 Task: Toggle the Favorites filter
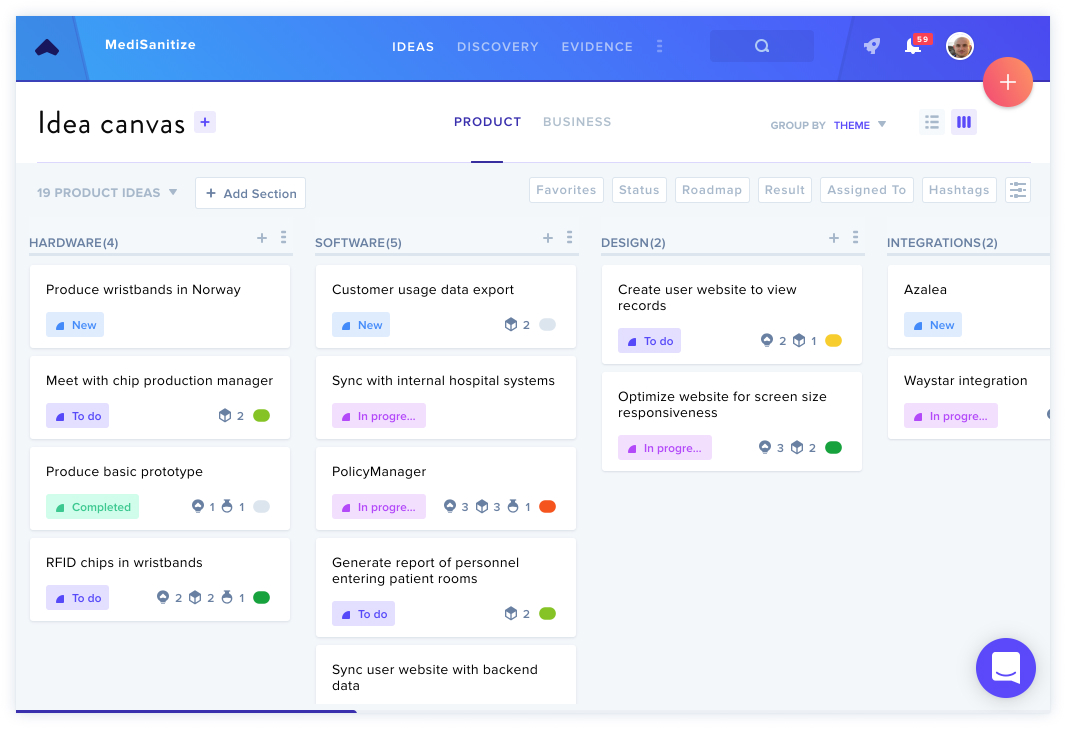click(x=566, y=190)
